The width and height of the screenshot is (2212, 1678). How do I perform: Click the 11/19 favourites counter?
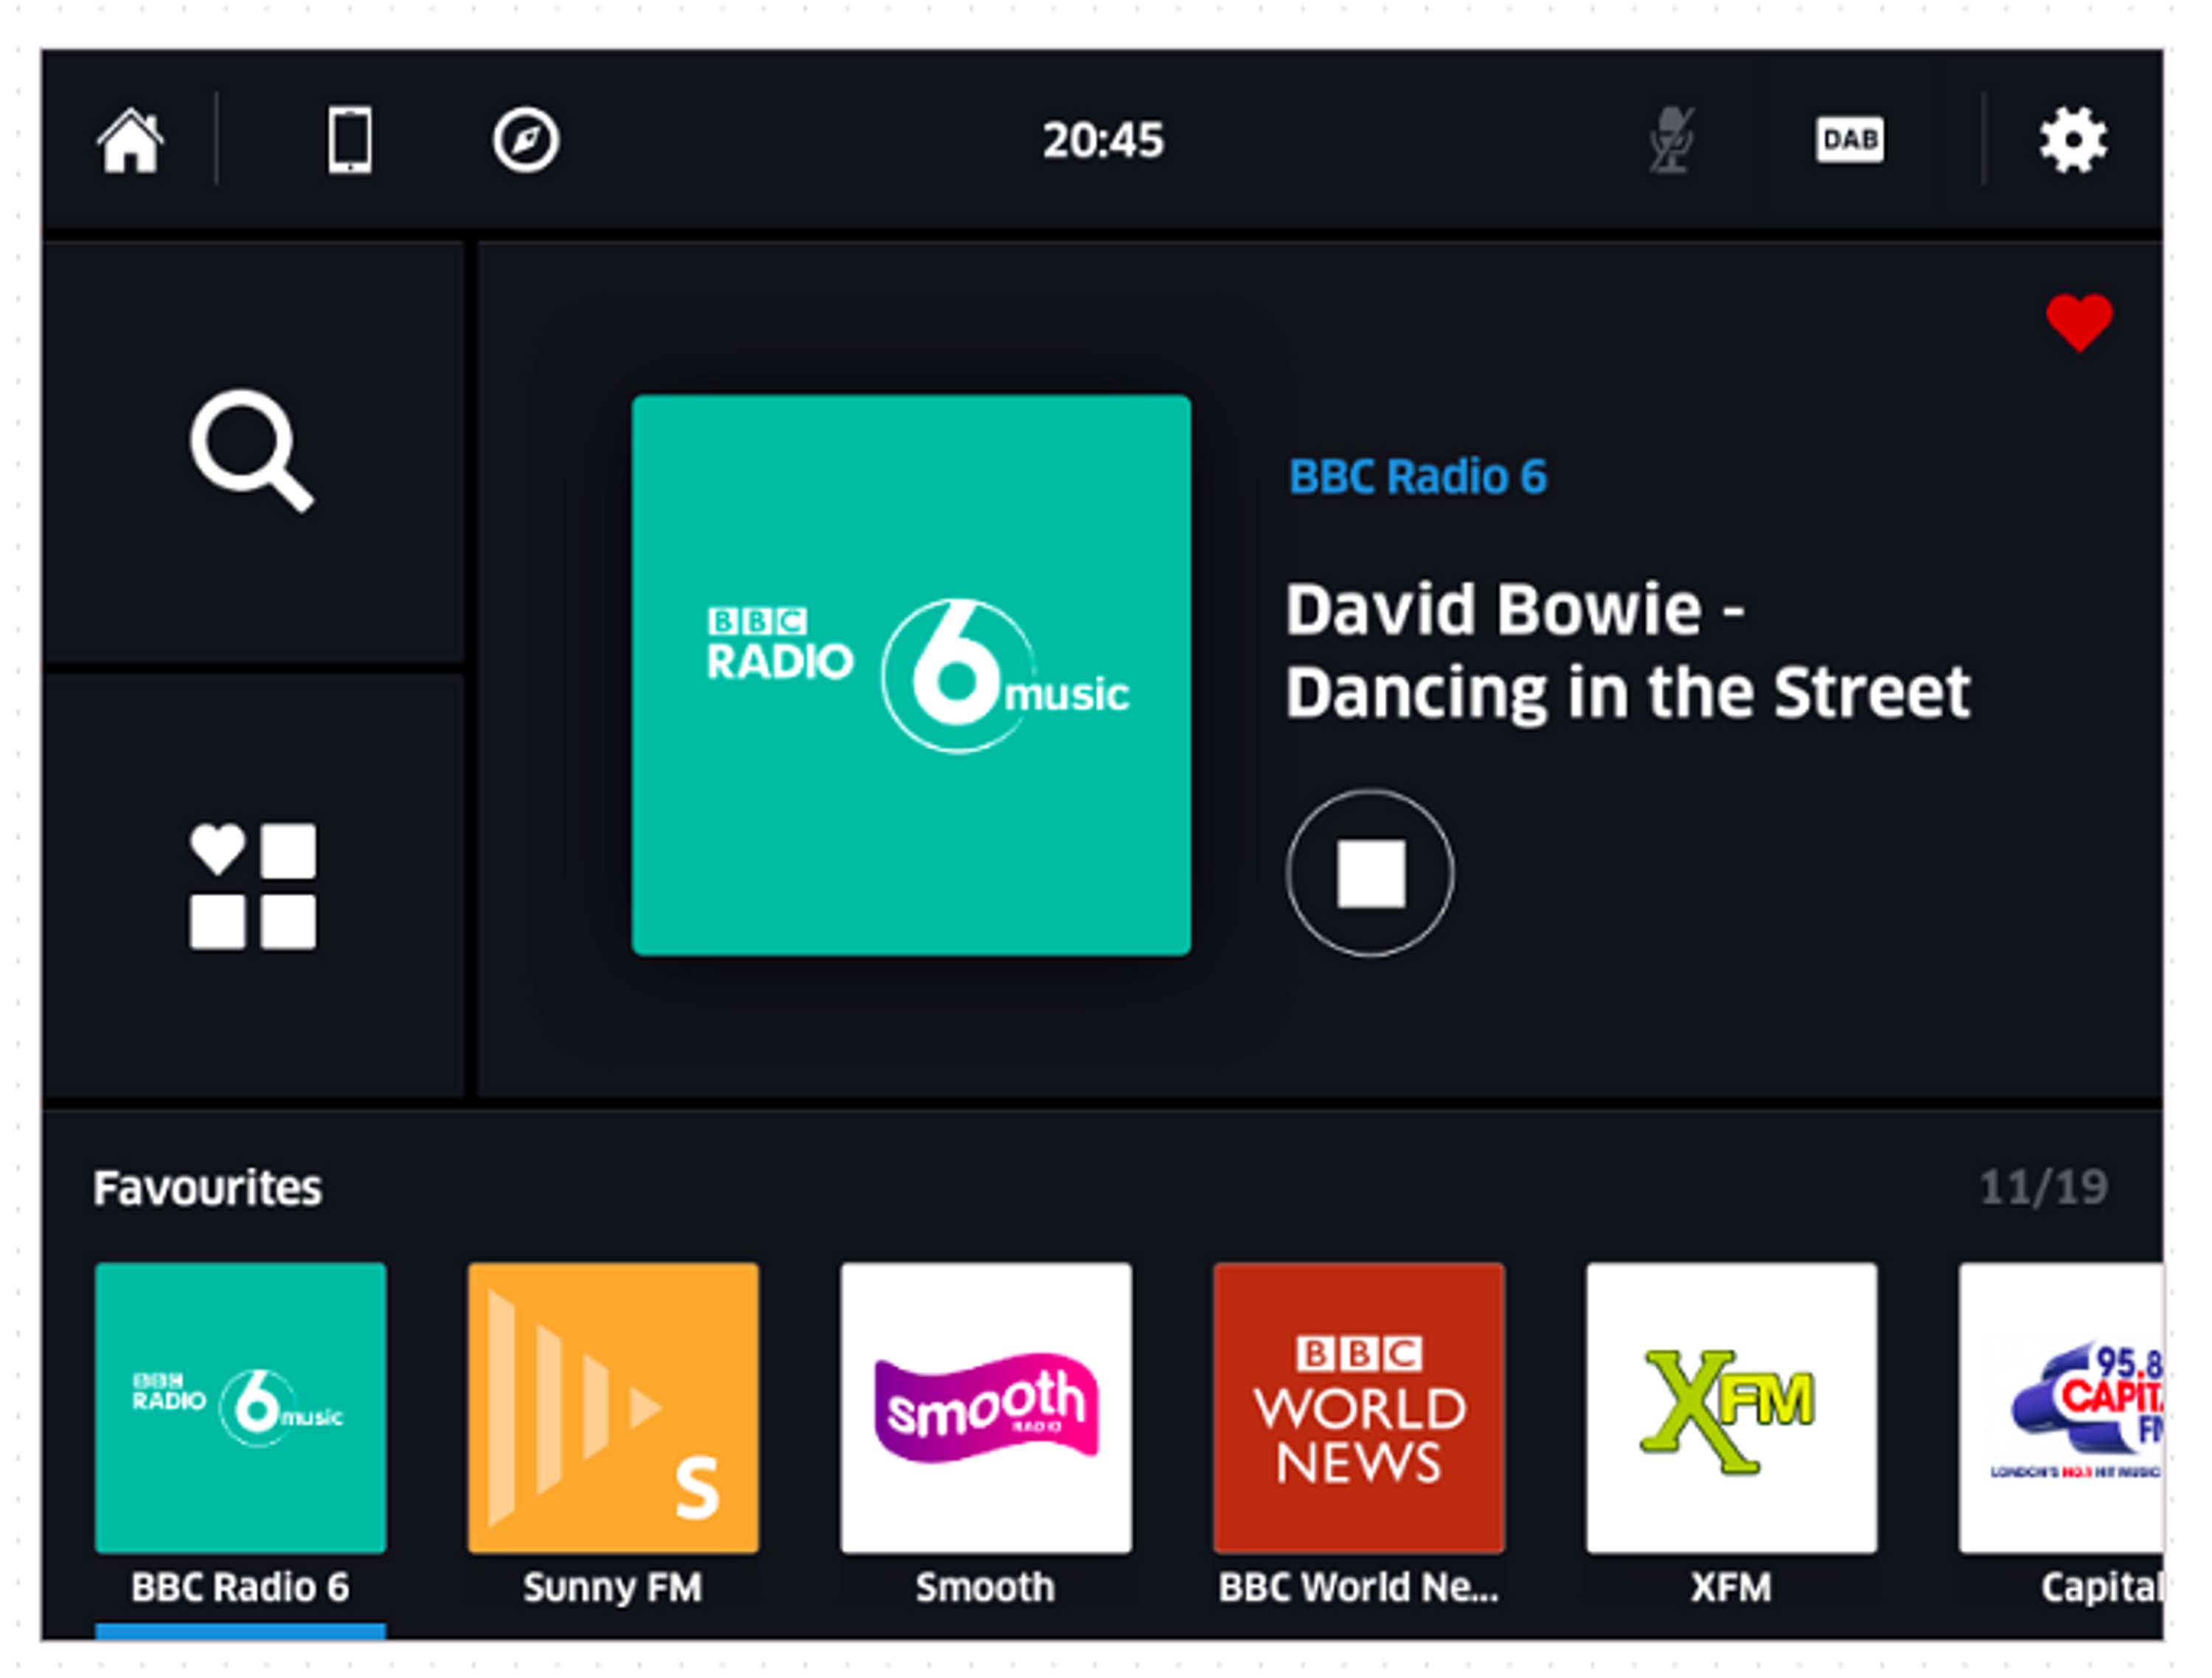tap(2043, 1188)
